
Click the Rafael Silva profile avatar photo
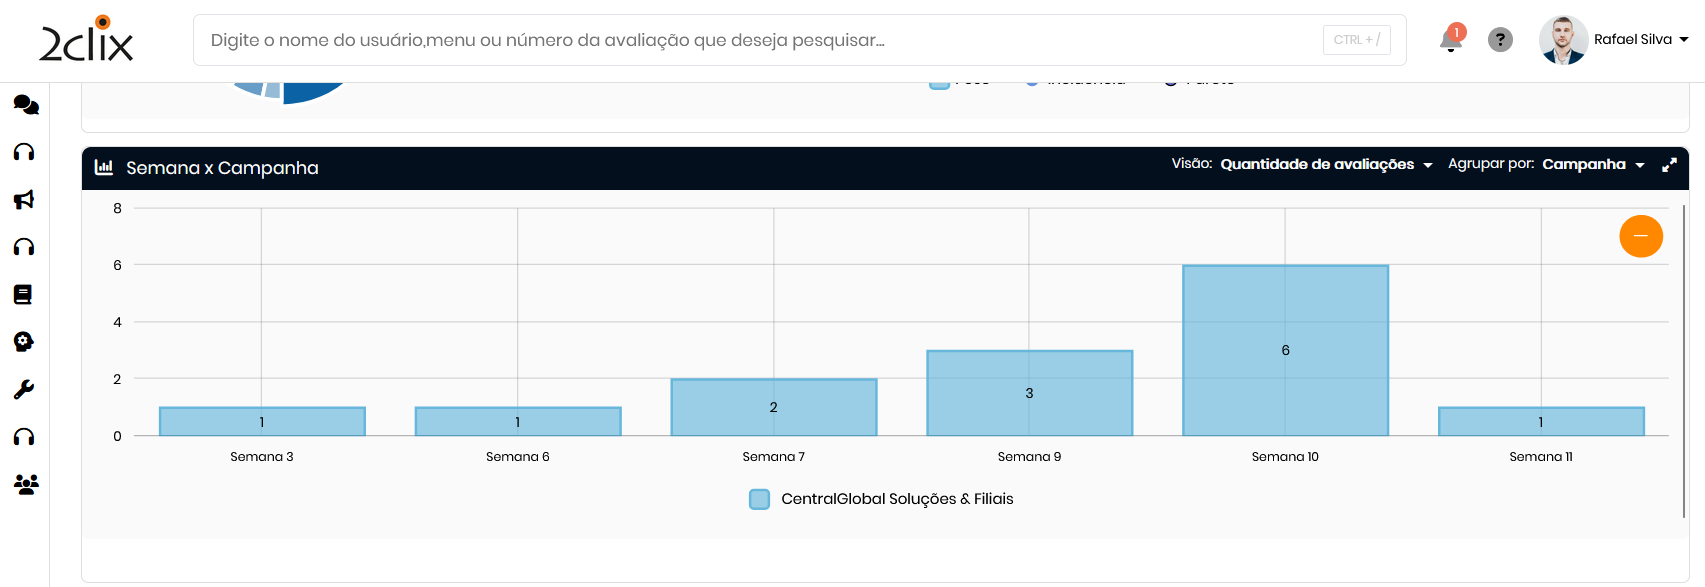pyautogui.click(x=1563, y=40)
